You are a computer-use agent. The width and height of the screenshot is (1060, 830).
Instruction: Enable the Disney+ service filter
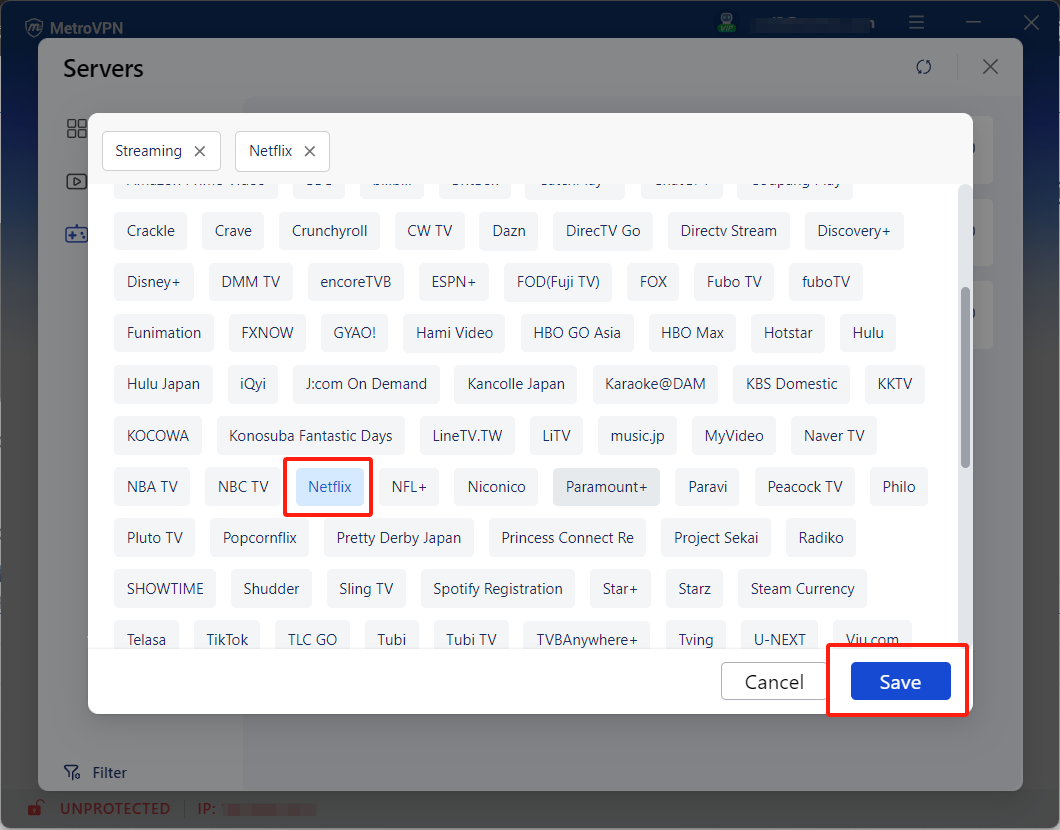(x=153, y=282)
